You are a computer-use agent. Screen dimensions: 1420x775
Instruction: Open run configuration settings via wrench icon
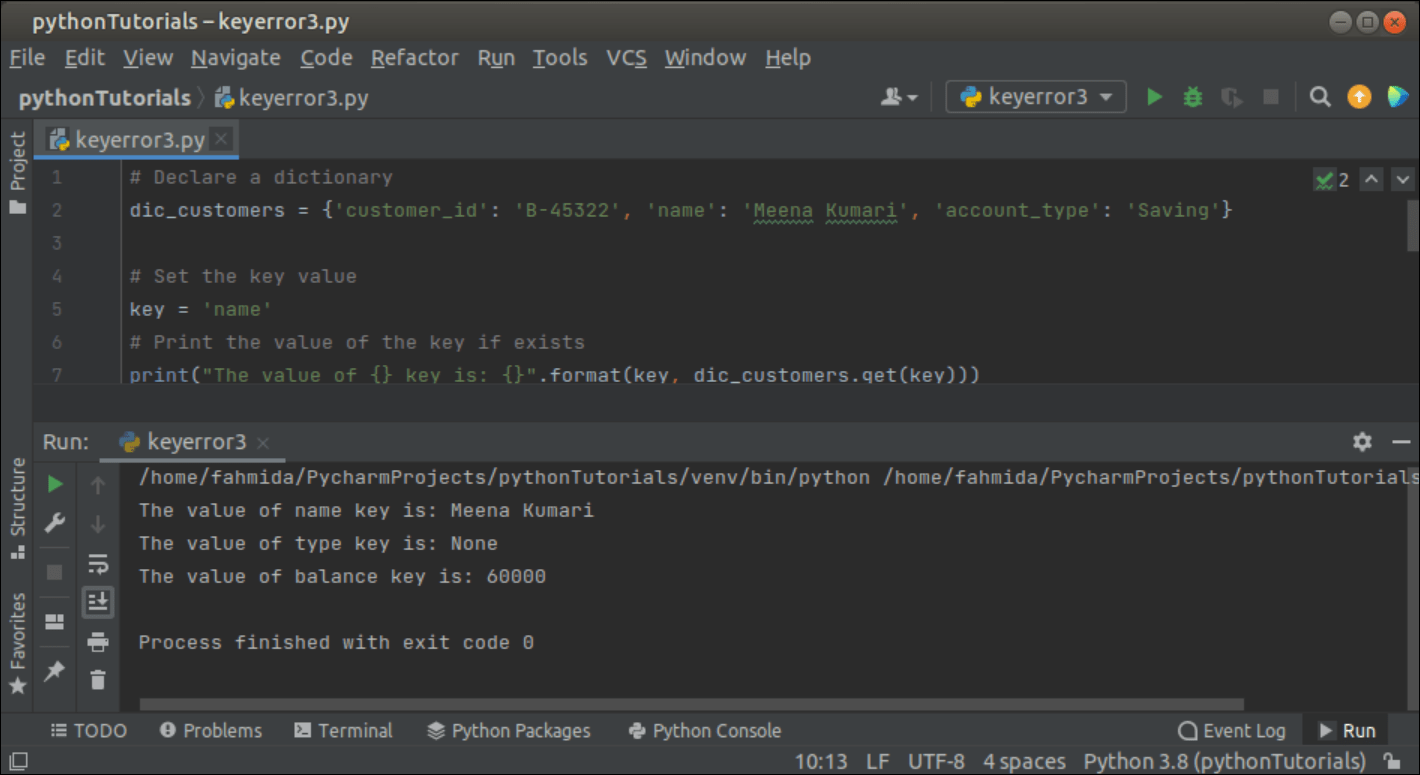click(55, 522)
